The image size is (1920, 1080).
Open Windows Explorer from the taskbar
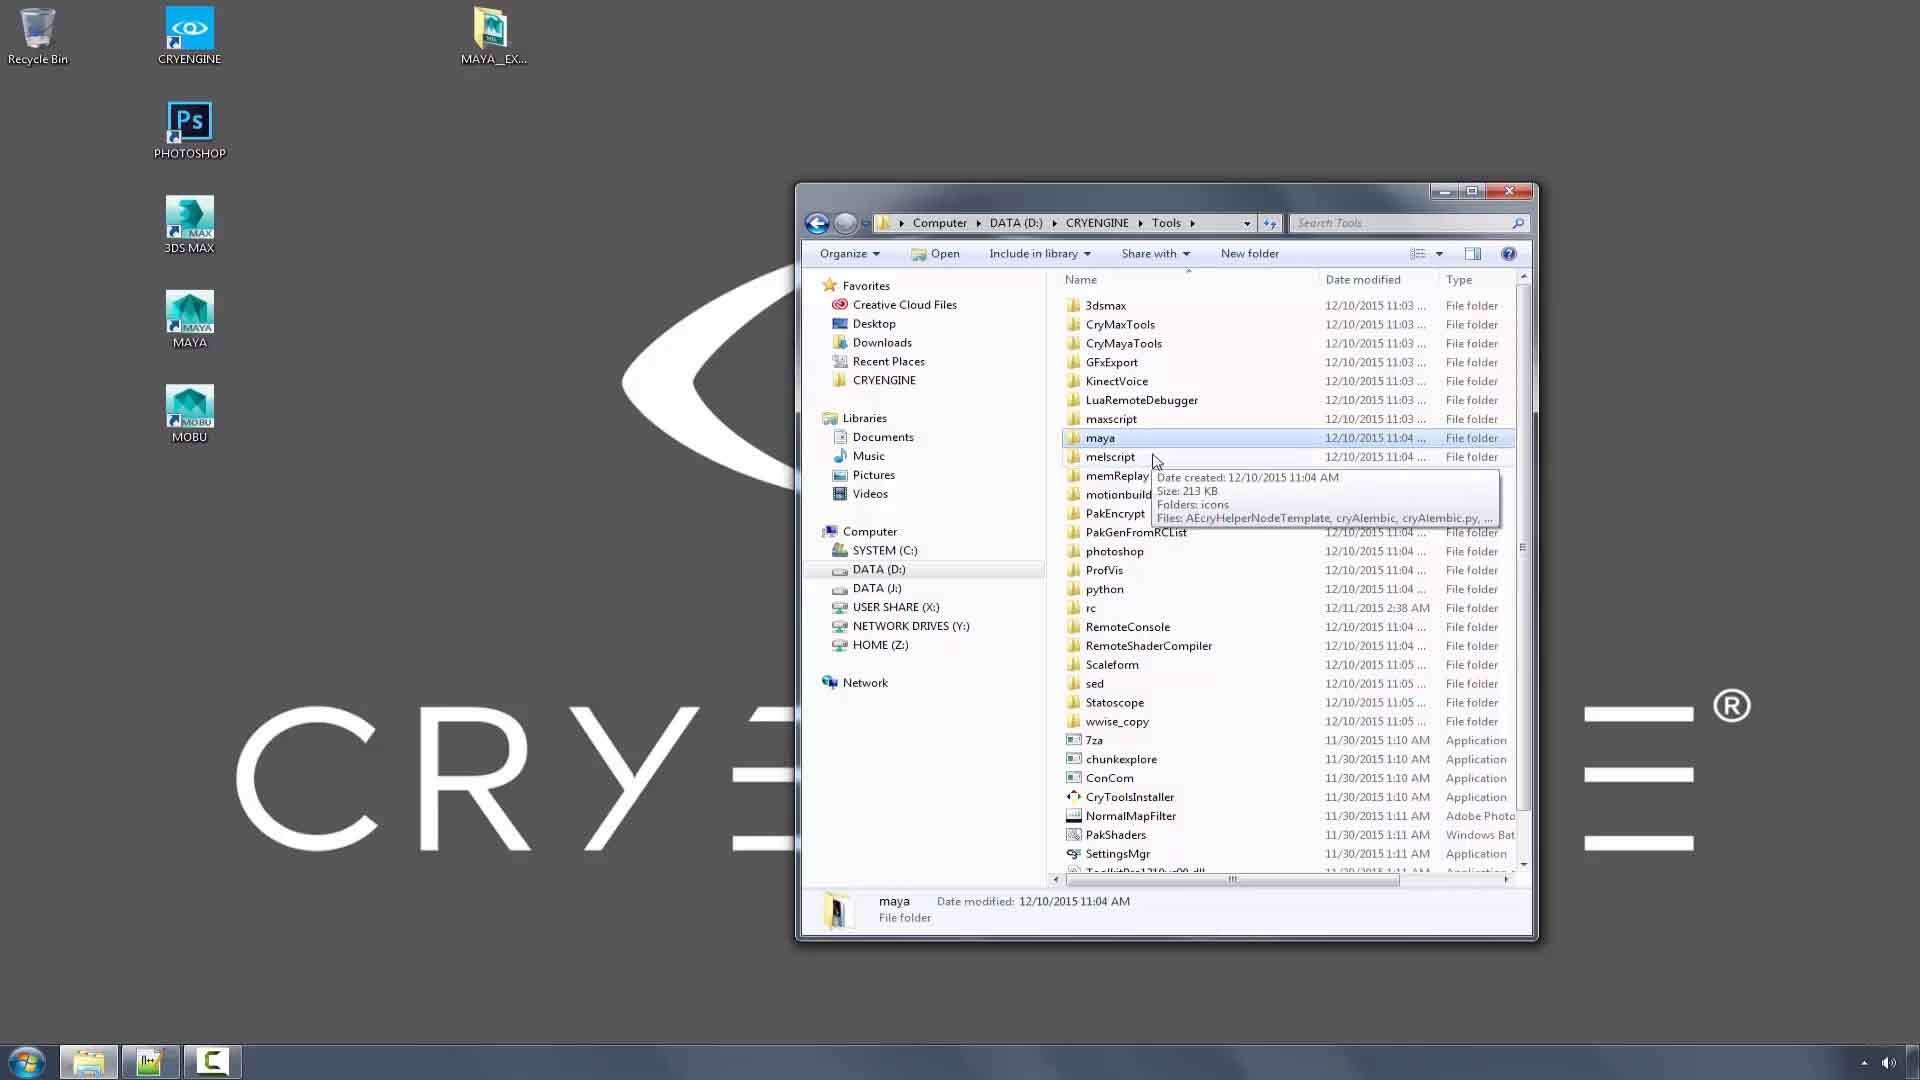click(88, 1062)
